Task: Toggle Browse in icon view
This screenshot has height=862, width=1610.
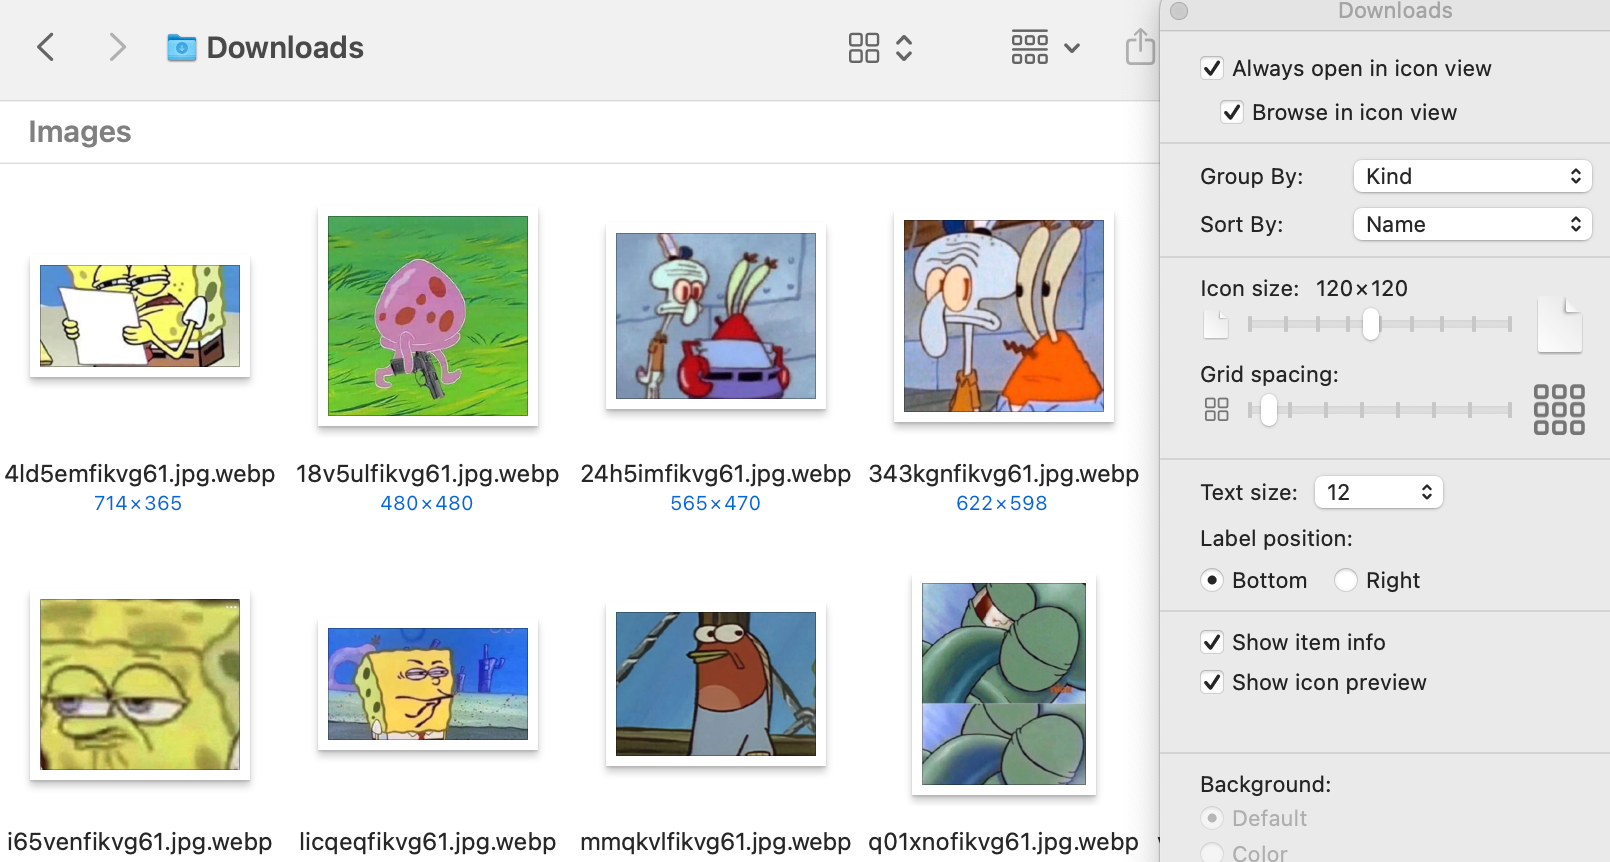Action: pyautogui.click(x=1232, y=112)
